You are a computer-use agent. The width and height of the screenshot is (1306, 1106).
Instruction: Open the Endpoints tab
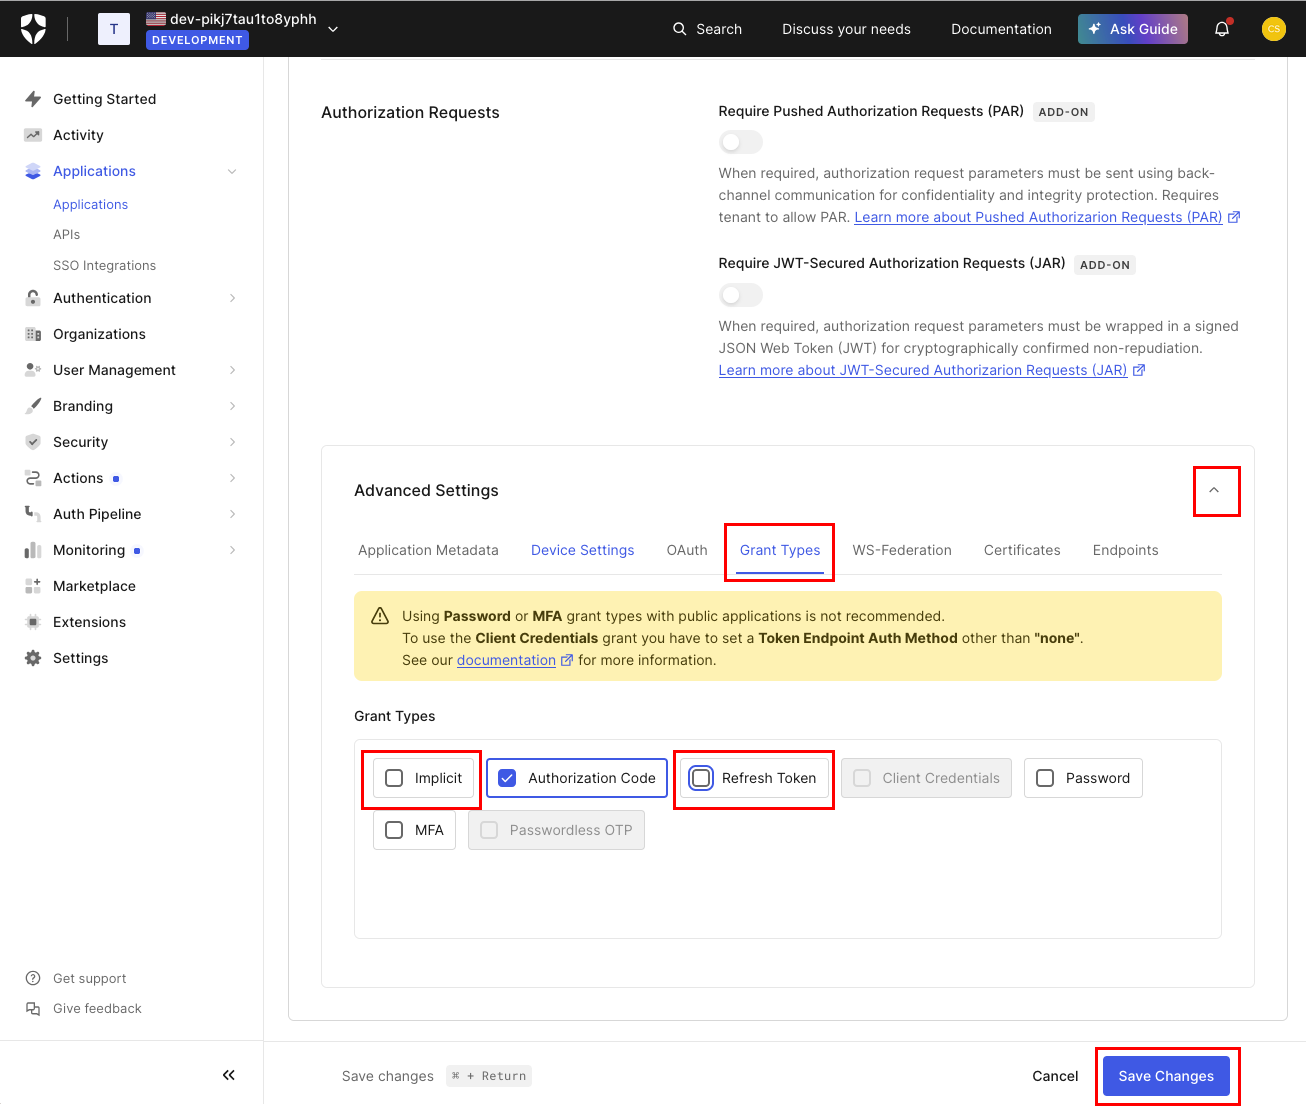coord(1125,550)
